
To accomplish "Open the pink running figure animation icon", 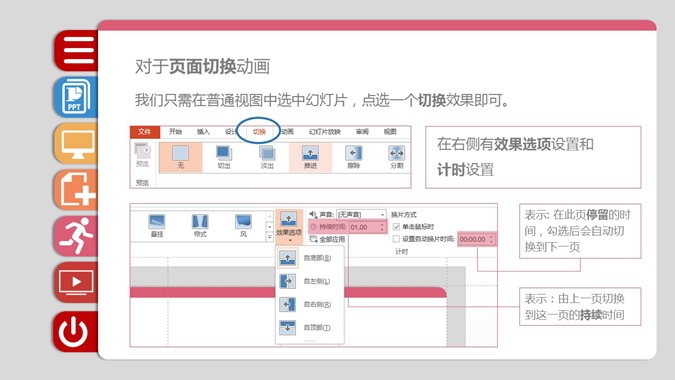I will point(77,236).
